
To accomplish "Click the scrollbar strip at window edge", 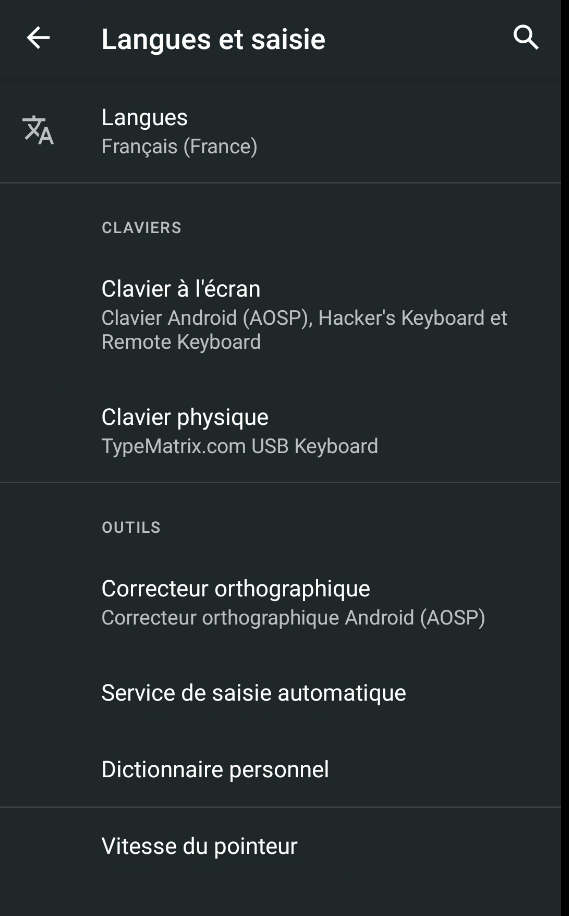I will tap(565, 458).
